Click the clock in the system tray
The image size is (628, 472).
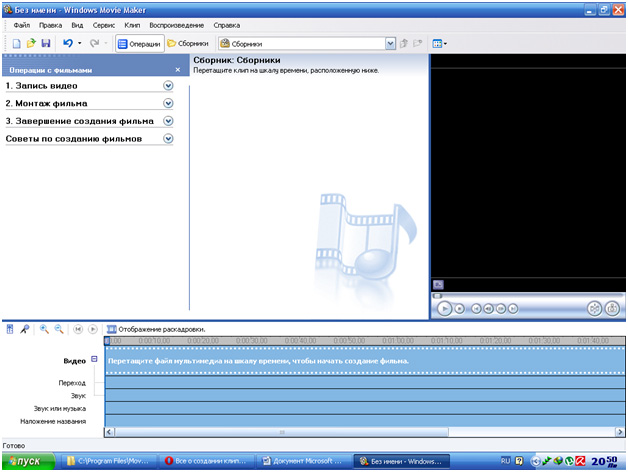(x=604, y=462)
